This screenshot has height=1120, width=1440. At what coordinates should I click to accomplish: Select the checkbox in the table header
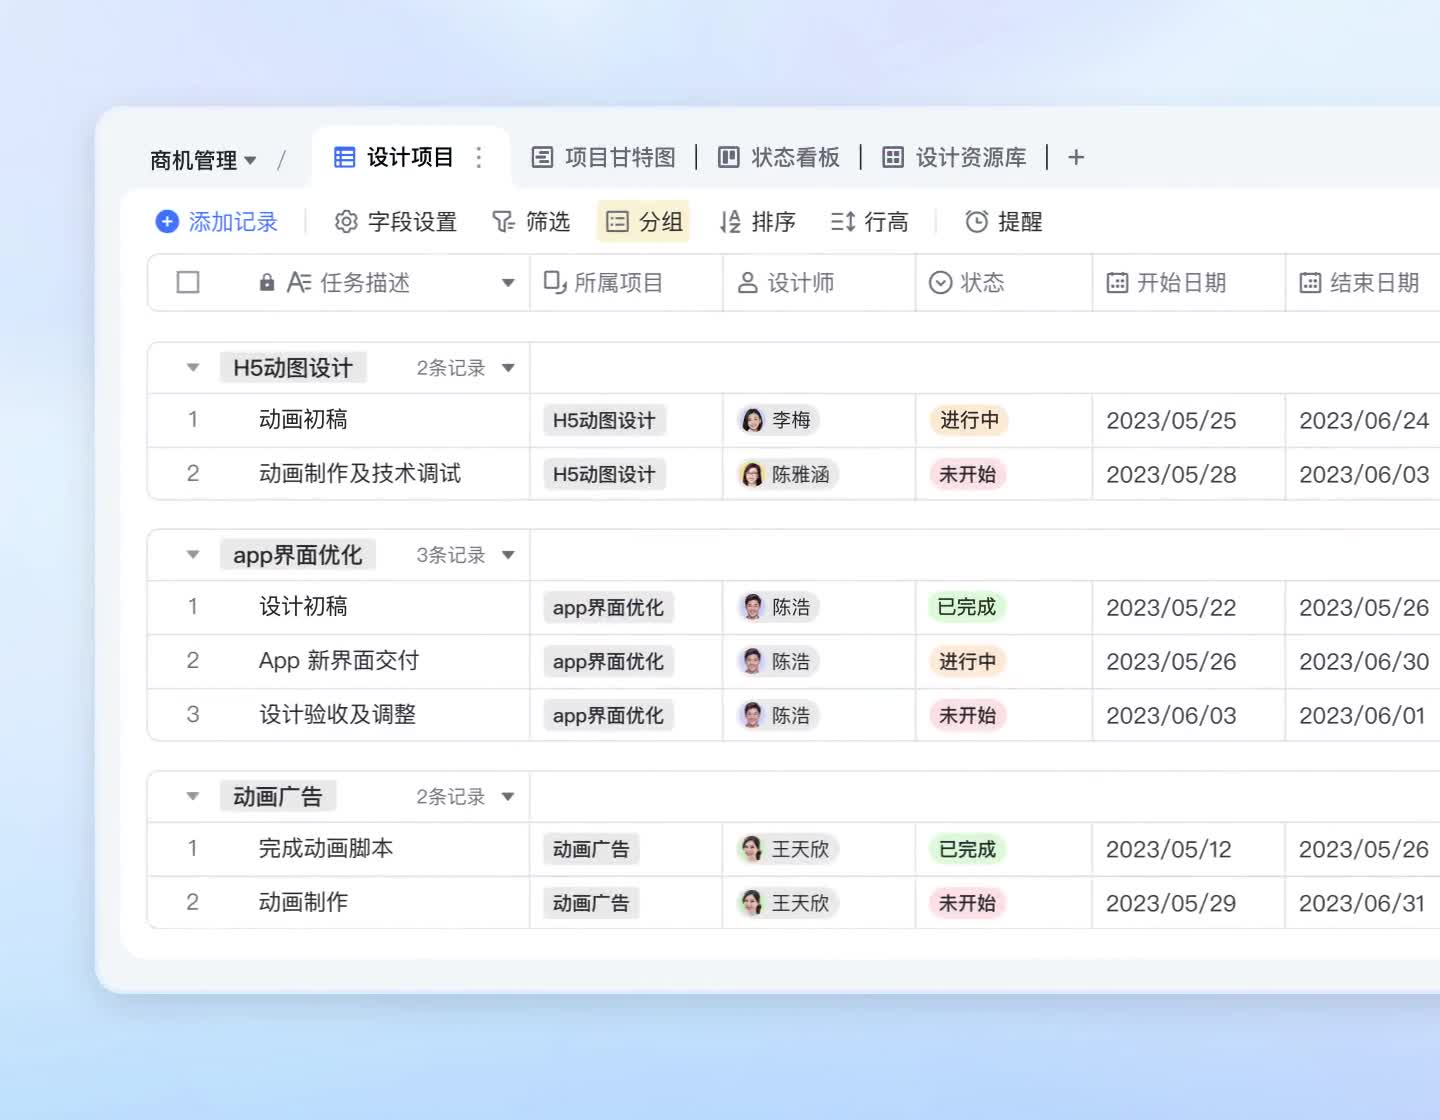click(x=188, y=283)
